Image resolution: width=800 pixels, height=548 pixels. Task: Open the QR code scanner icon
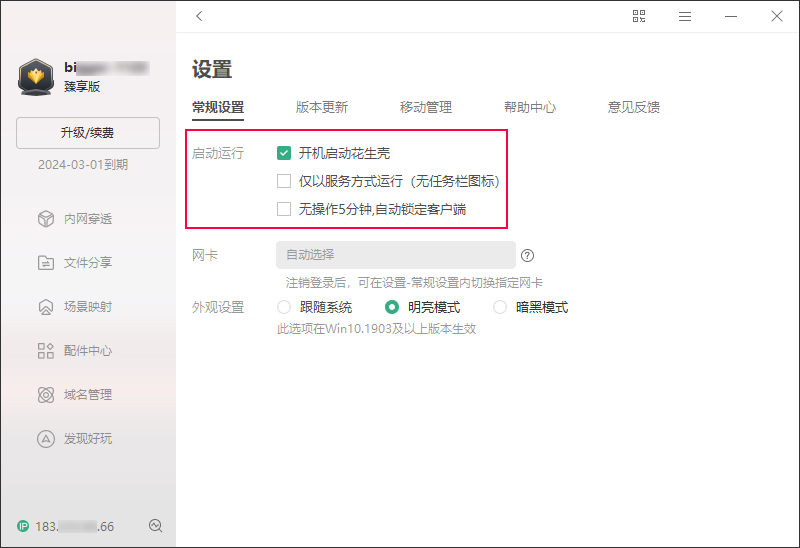click(x=640, y=16)
